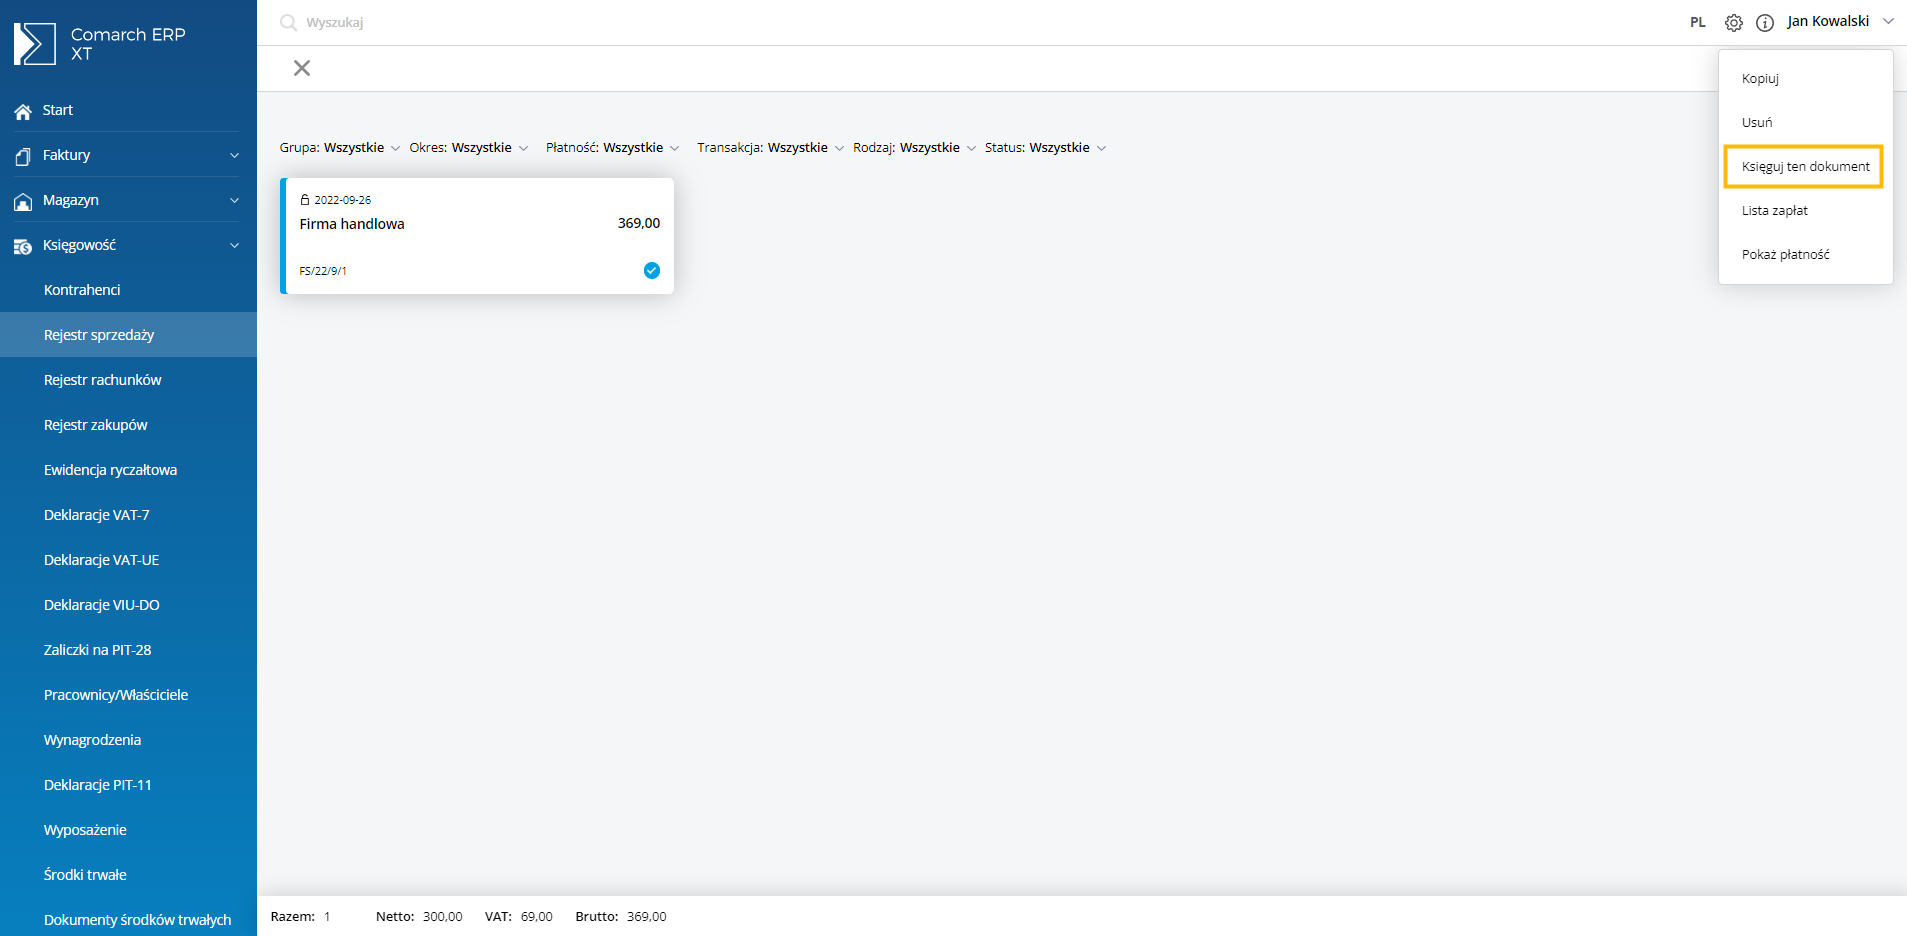Click VAT 69,00 in footer

tap(519, 916)
